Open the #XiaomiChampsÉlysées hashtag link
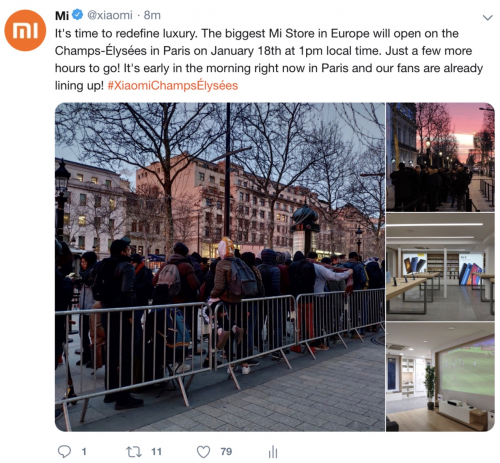500x463 pixels. pos(173,85)
